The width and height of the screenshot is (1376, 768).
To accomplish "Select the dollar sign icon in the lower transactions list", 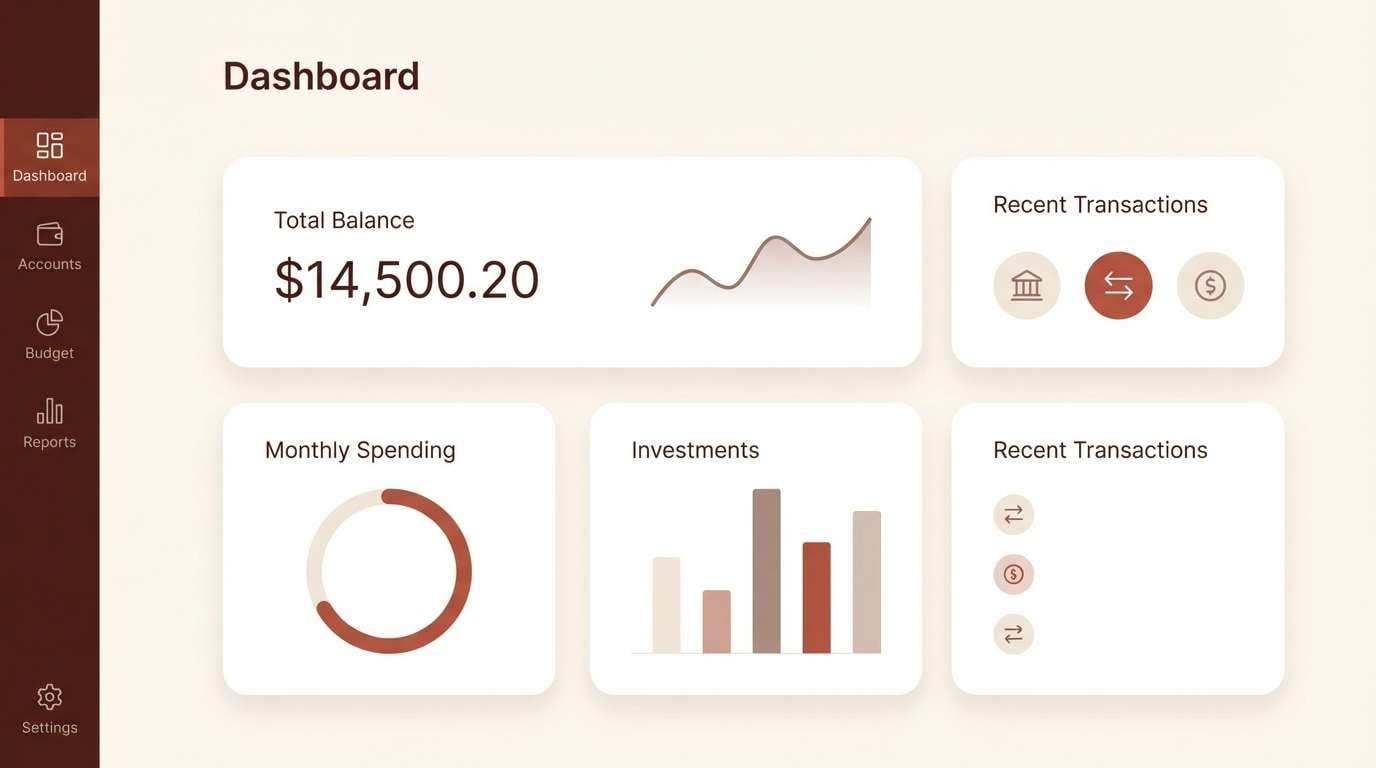I will point(1013,574).
